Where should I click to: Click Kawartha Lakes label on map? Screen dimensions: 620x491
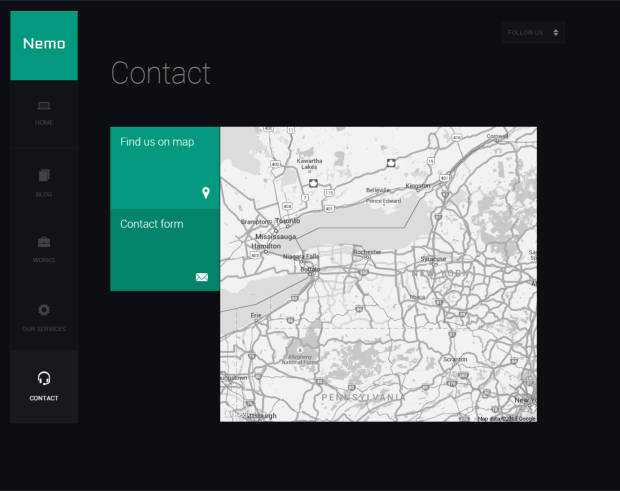[309, 164]
